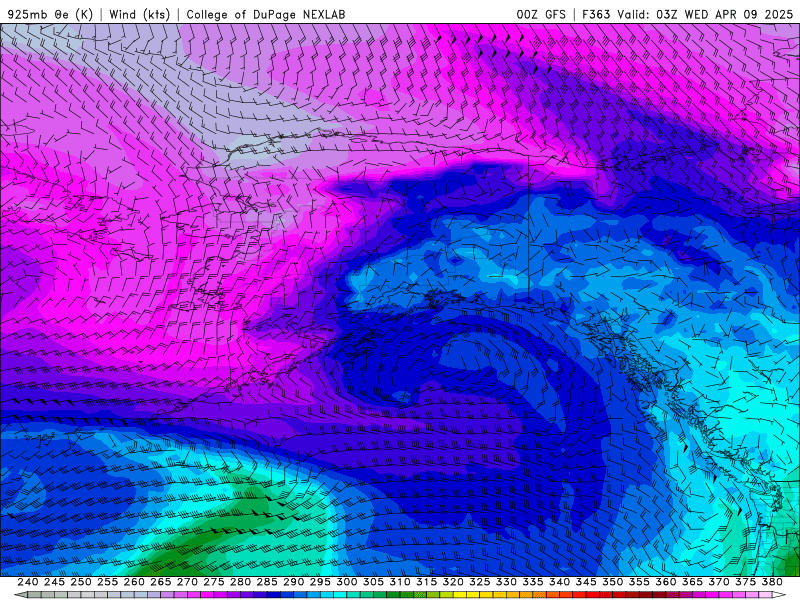This screenshot has height=600, width=800.
Task: Click the 335 value on color scale
Action: [x=533, y=582]
